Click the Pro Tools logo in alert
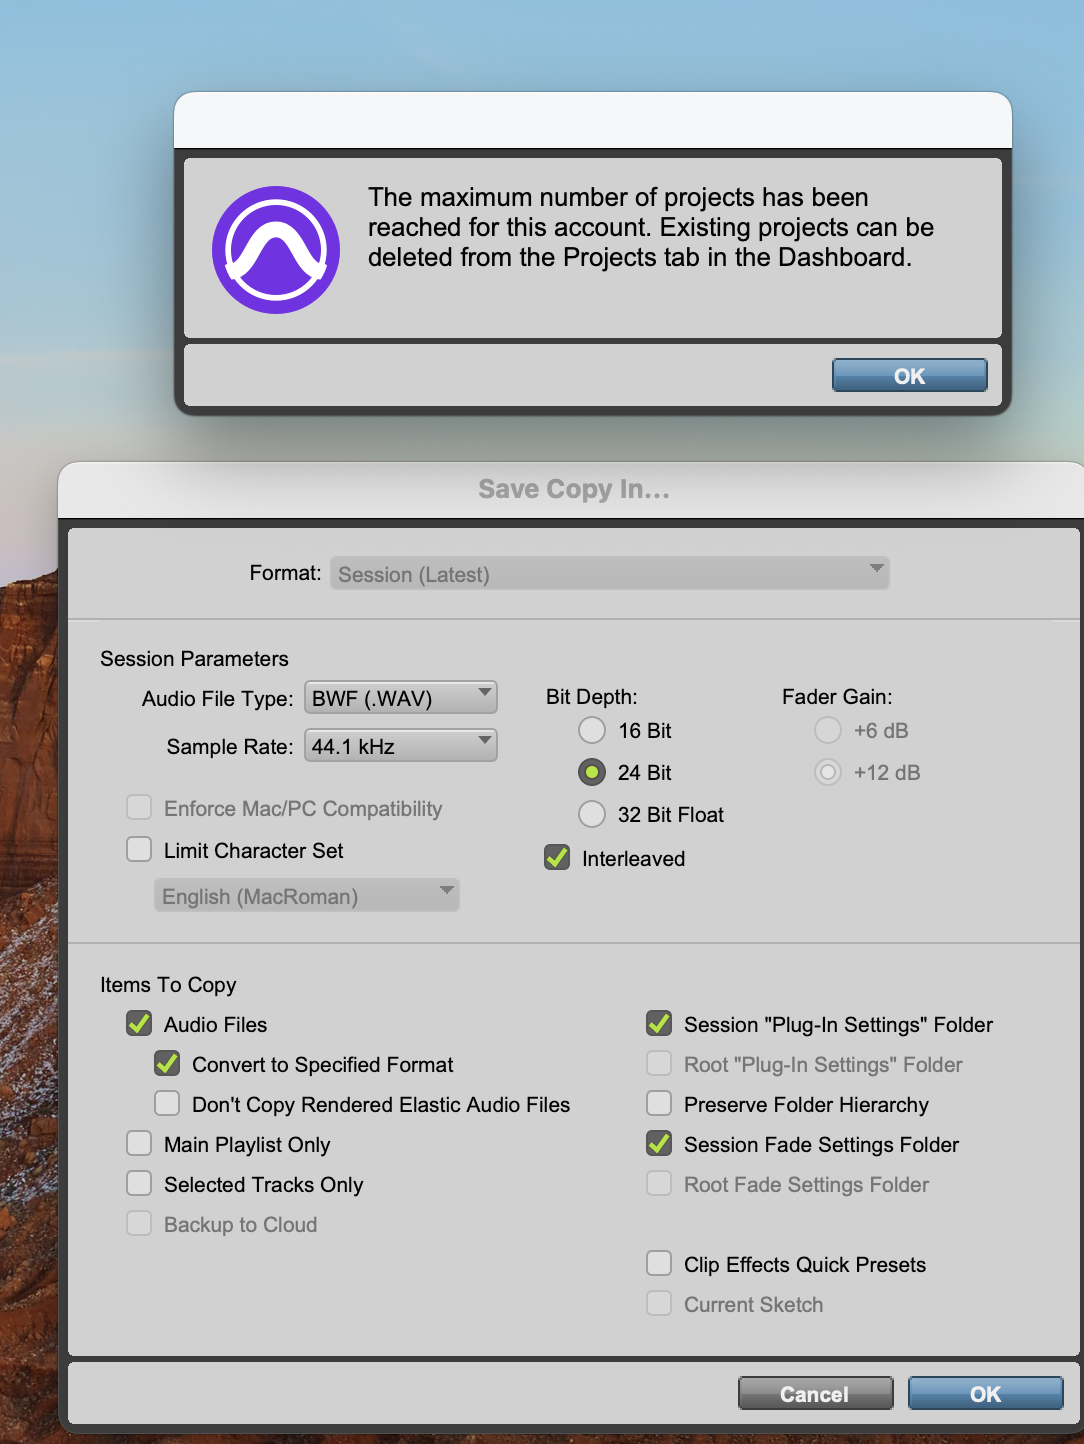This screenshot has height=1444, width=1084. point(276,250)
